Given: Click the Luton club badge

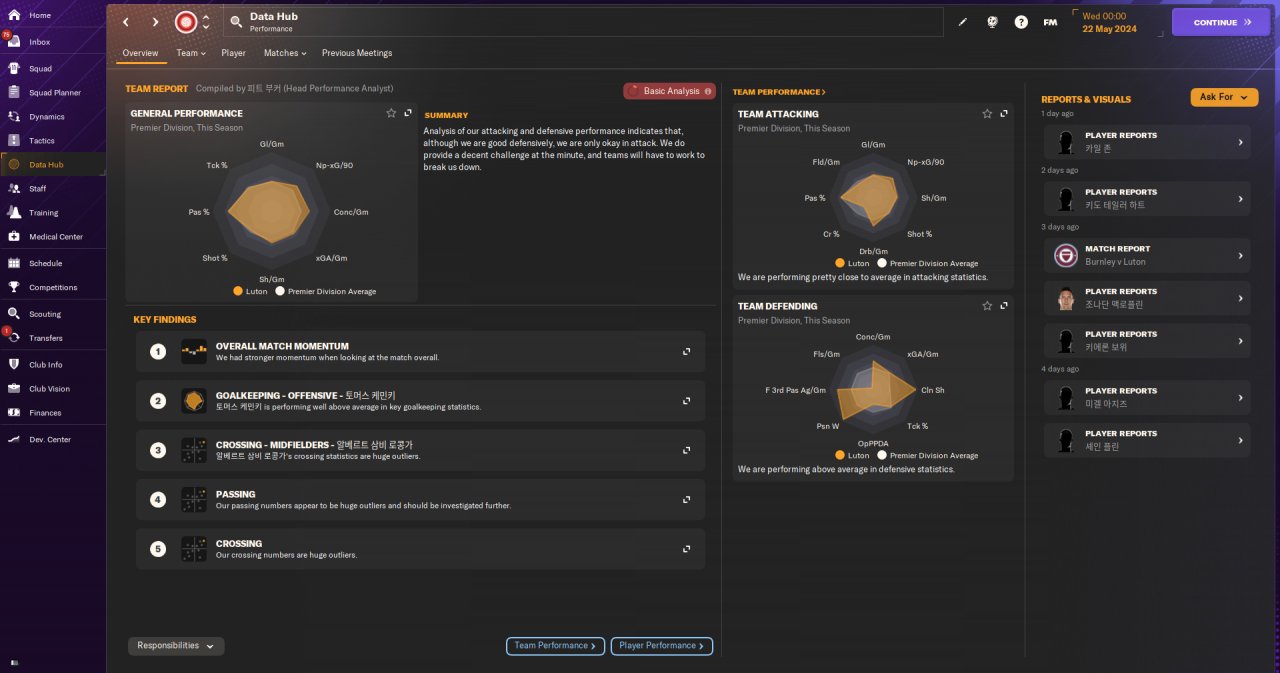Looking at the screenshot, I should pos(185,22).
